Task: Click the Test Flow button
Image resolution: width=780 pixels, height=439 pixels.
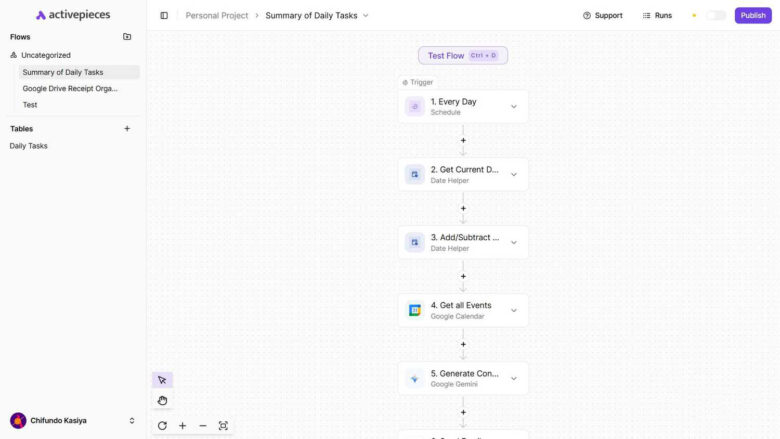Action: pyautogui.click(x=462, y=56)
